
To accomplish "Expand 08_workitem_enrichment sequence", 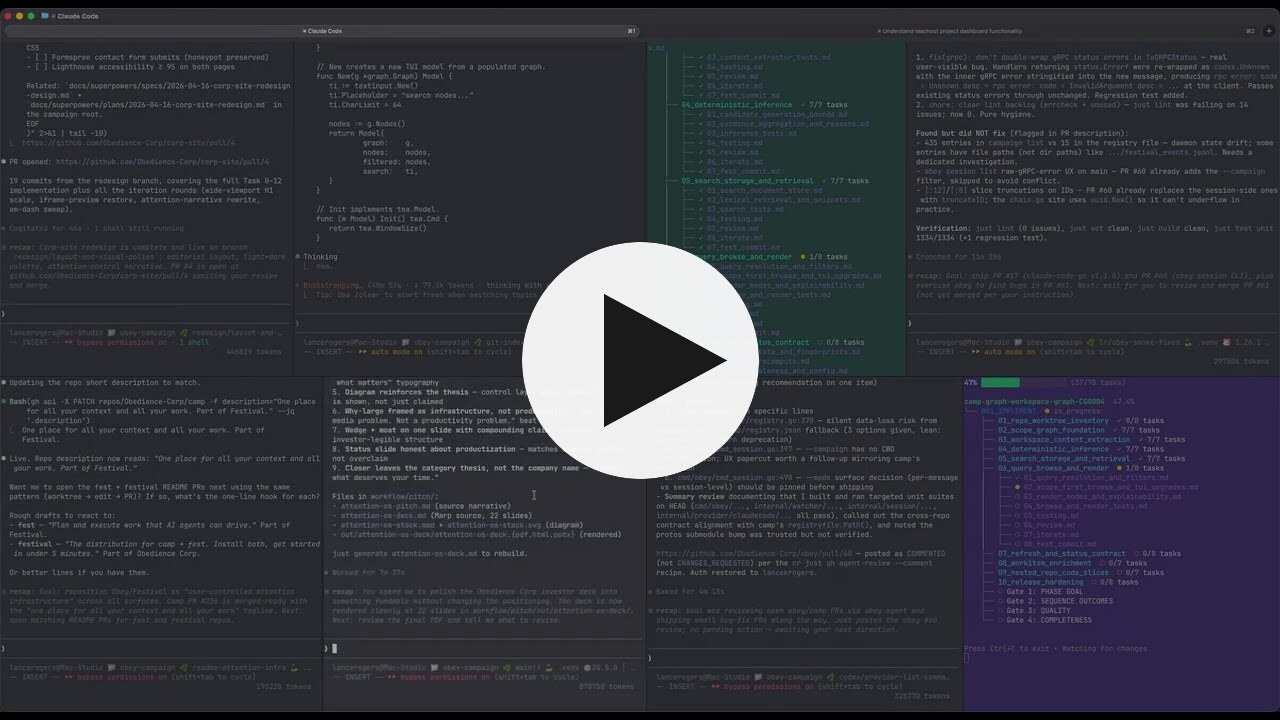I will 1043,563.
